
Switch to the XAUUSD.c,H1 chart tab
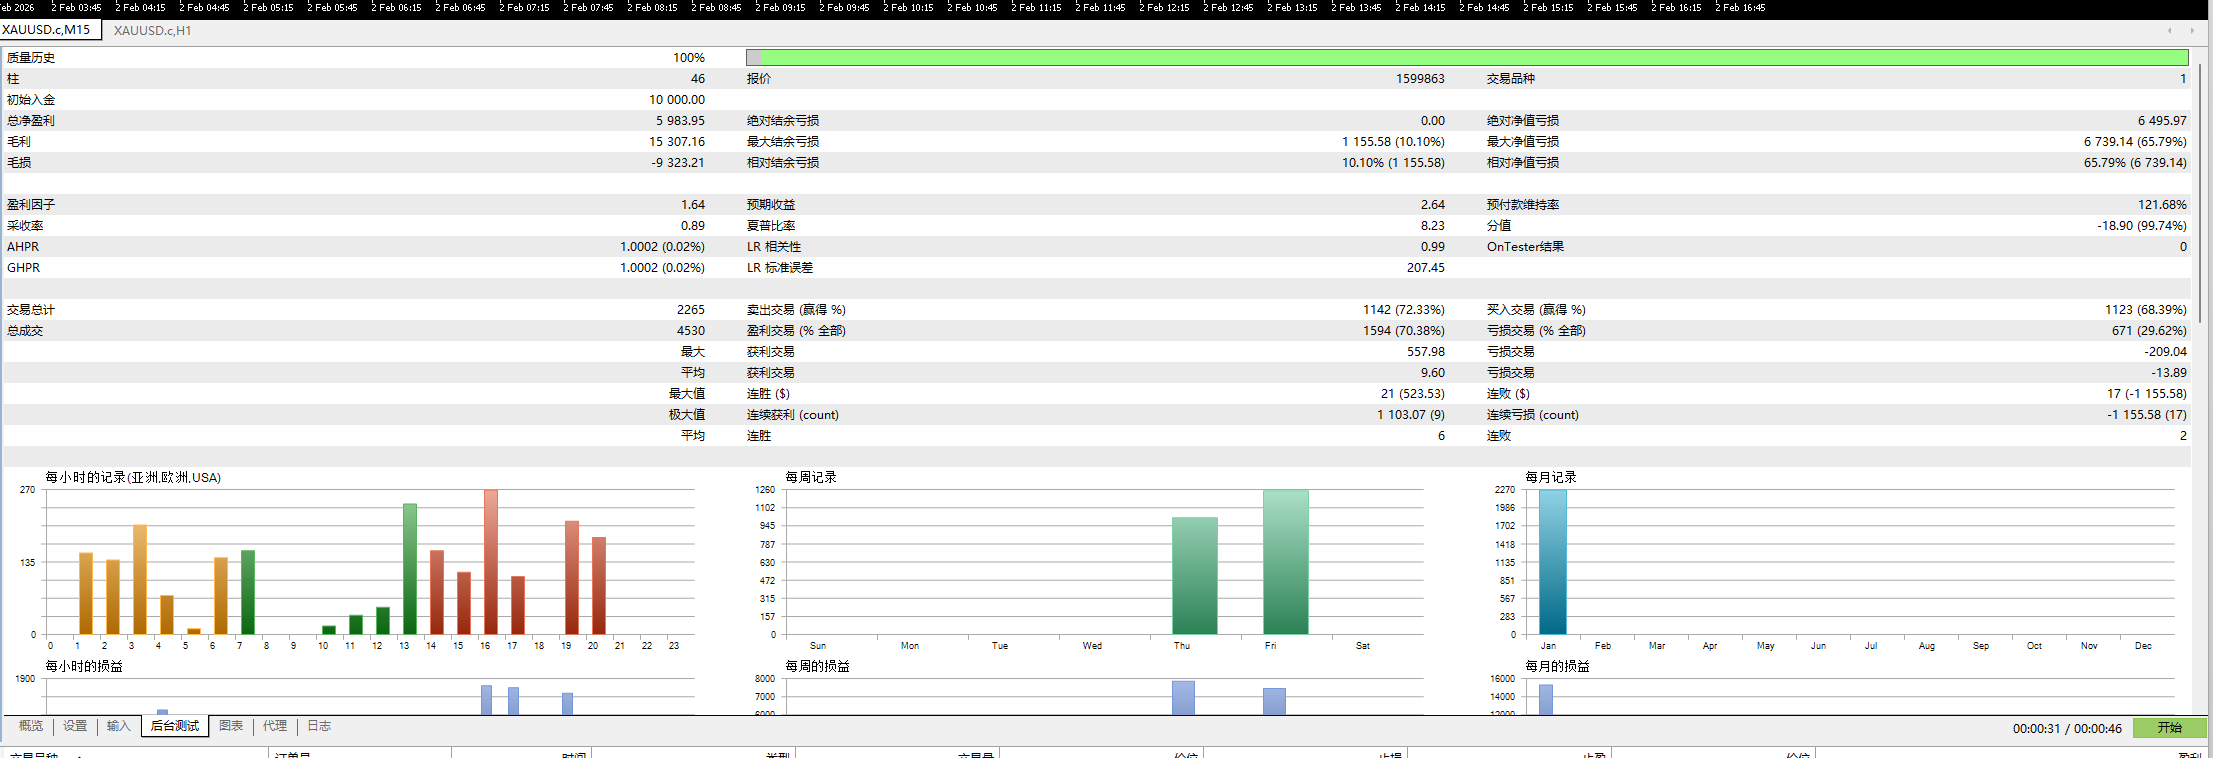pyautogui.click(x=152, y=31)
